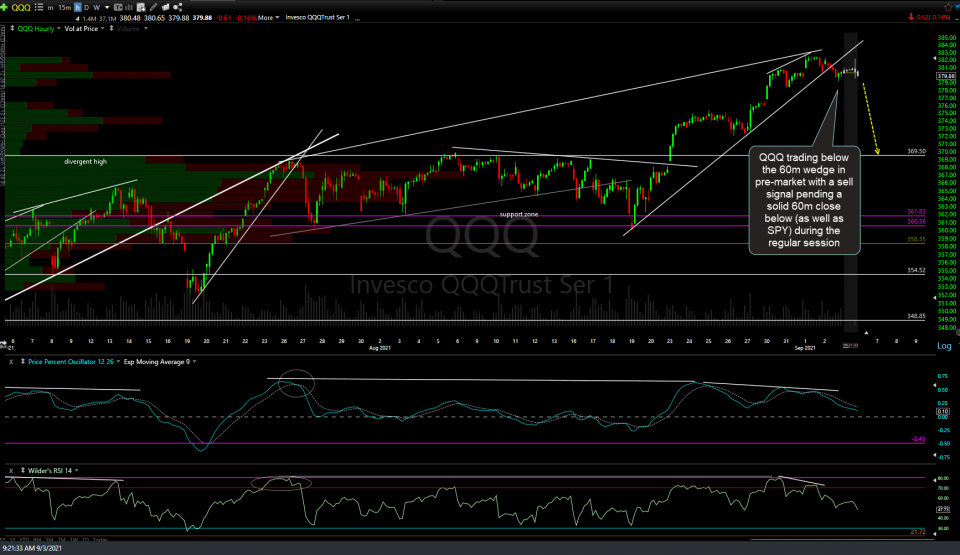Click the scale arrow near 80.00 on RSI axis

coord(934,481)
